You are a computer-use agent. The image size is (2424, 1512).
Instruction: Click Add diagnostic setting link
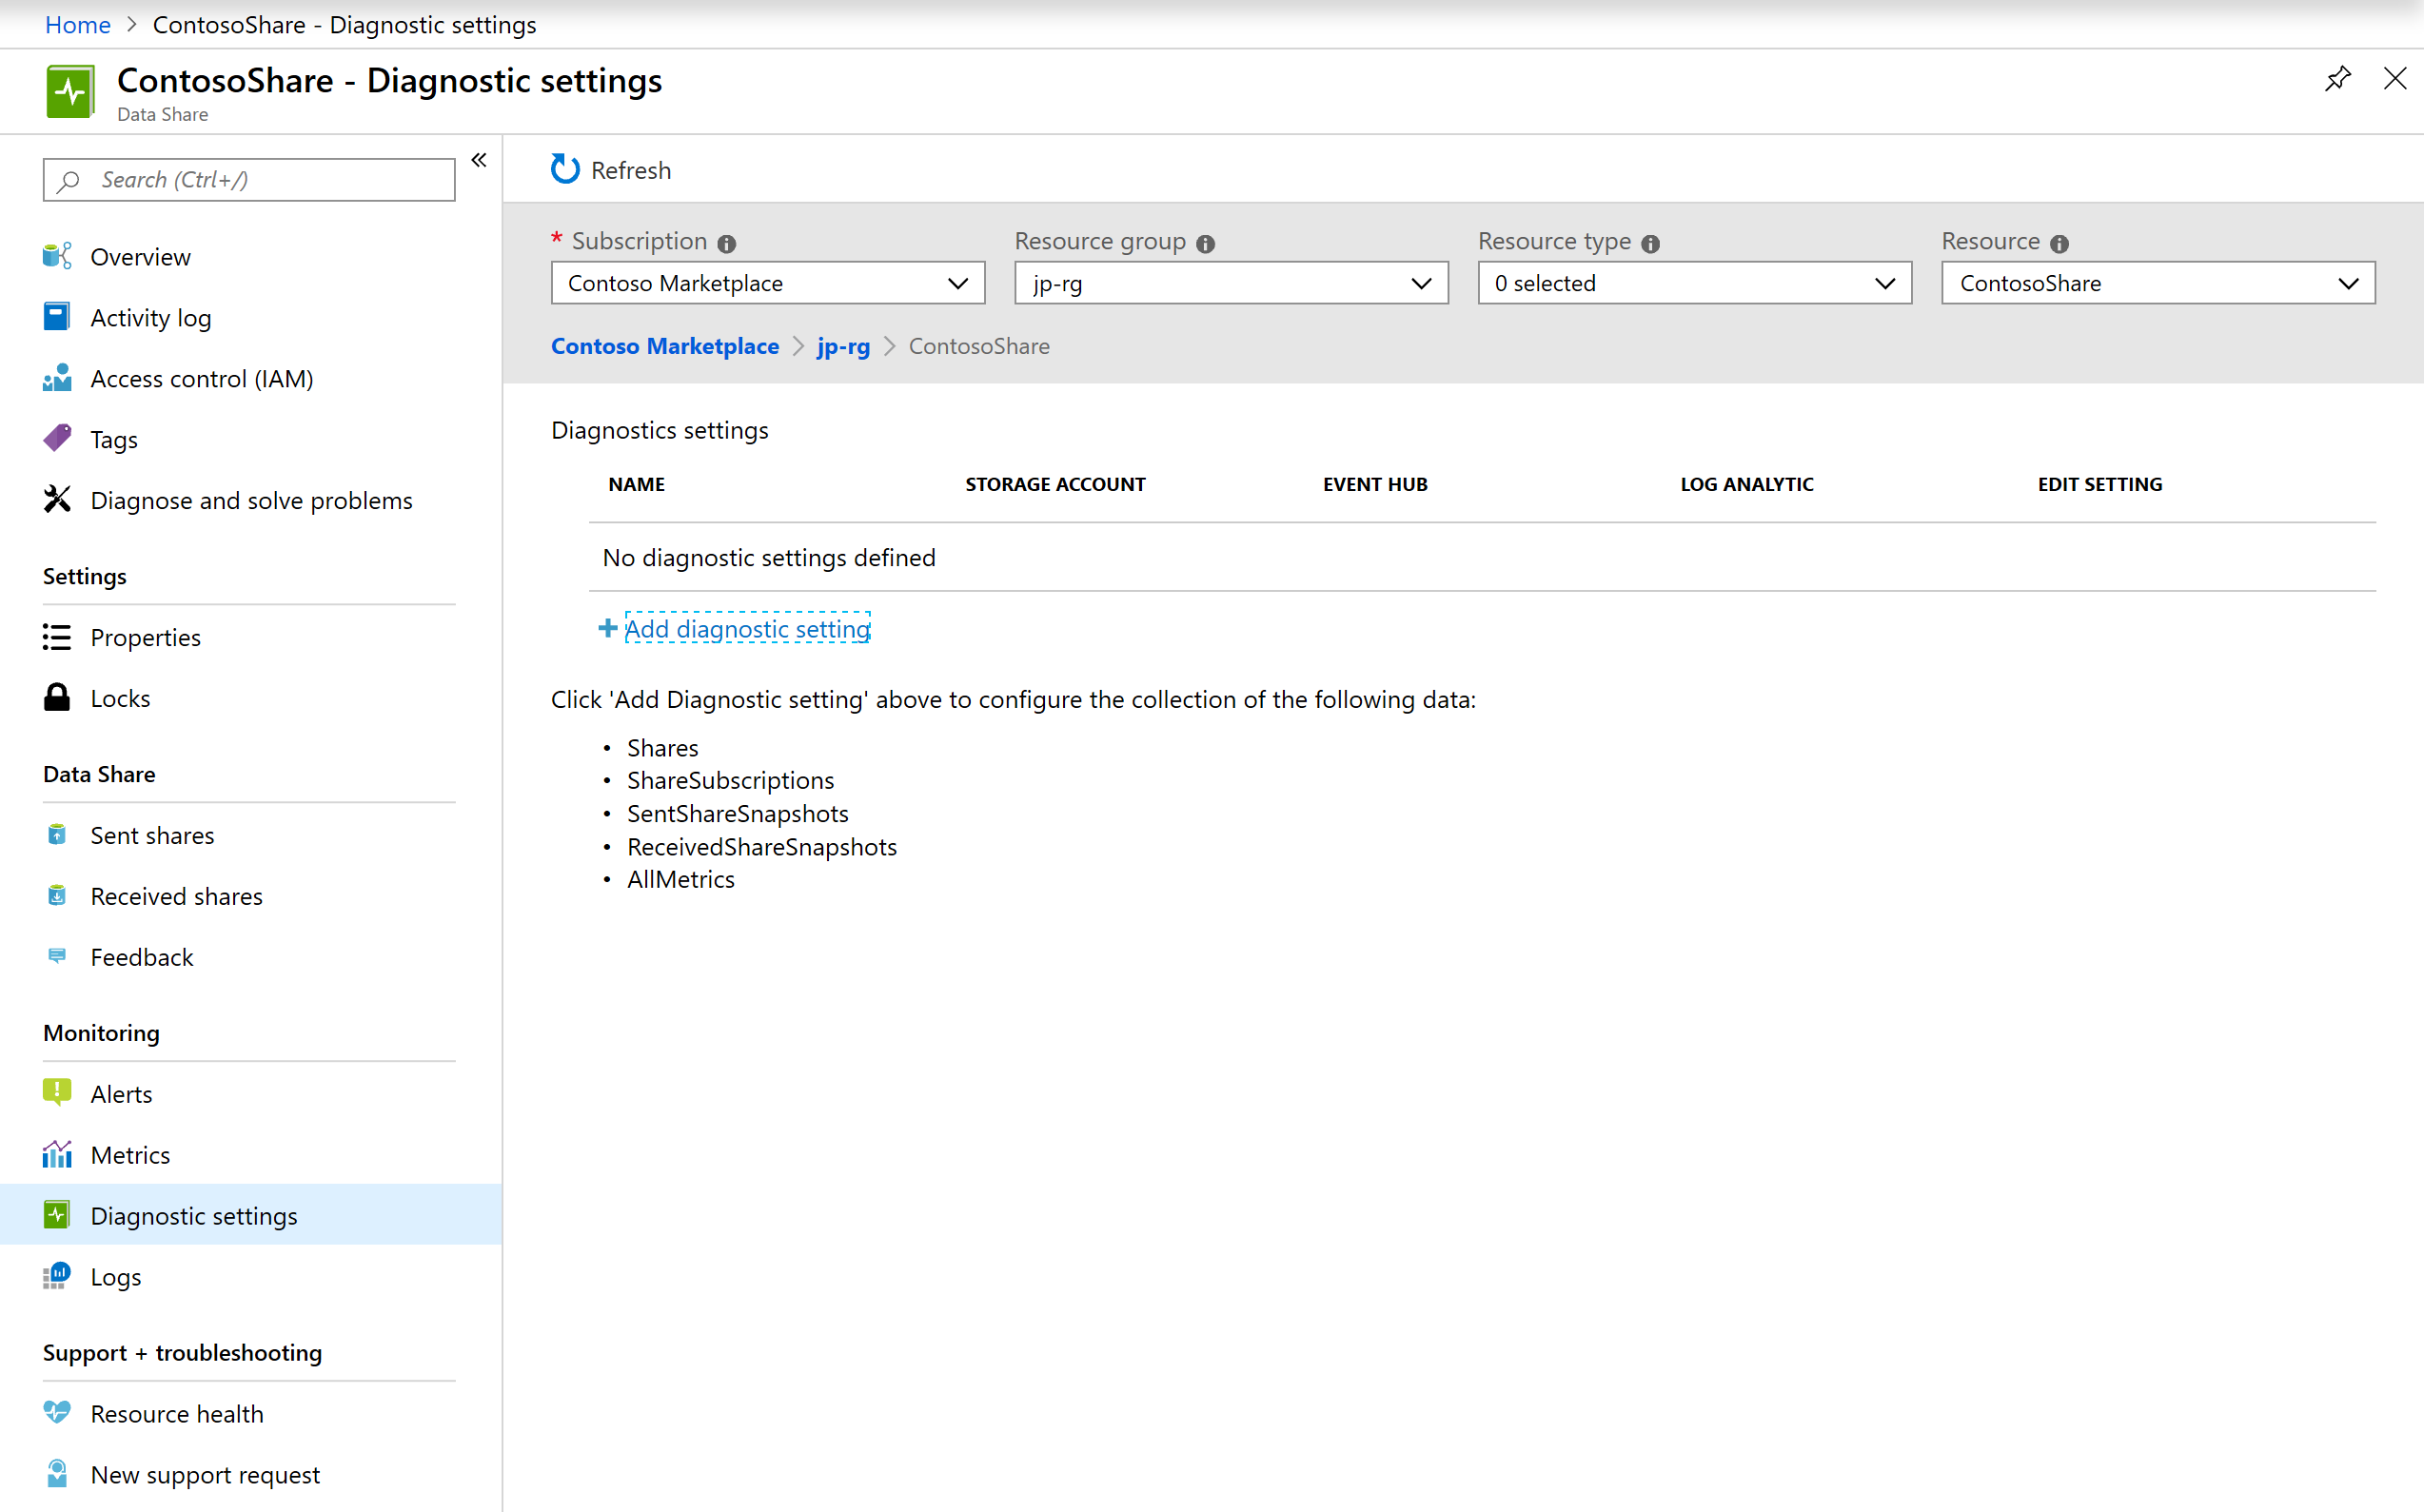(745, 629)
